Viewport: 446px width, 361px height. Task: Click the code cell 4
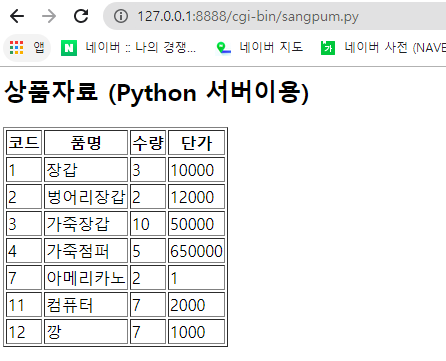pos(24,251)
